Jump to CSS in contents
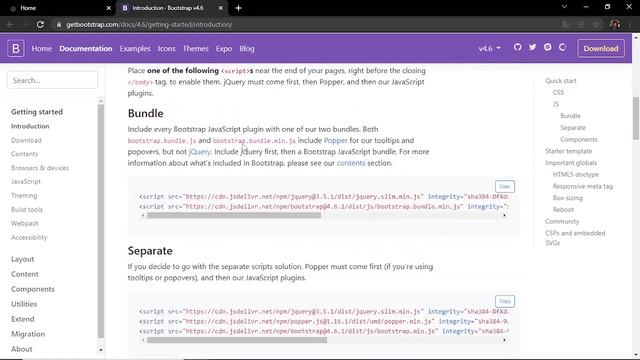Viewport: 640px width, 360px height. (x=558, y=93)
